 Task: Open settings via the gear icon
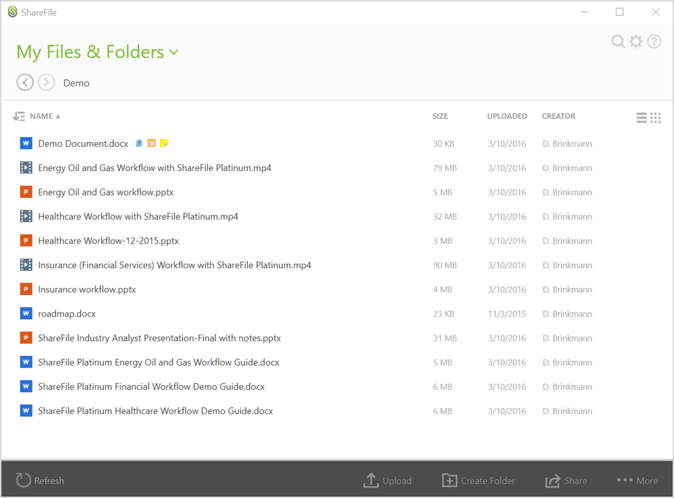636,42
